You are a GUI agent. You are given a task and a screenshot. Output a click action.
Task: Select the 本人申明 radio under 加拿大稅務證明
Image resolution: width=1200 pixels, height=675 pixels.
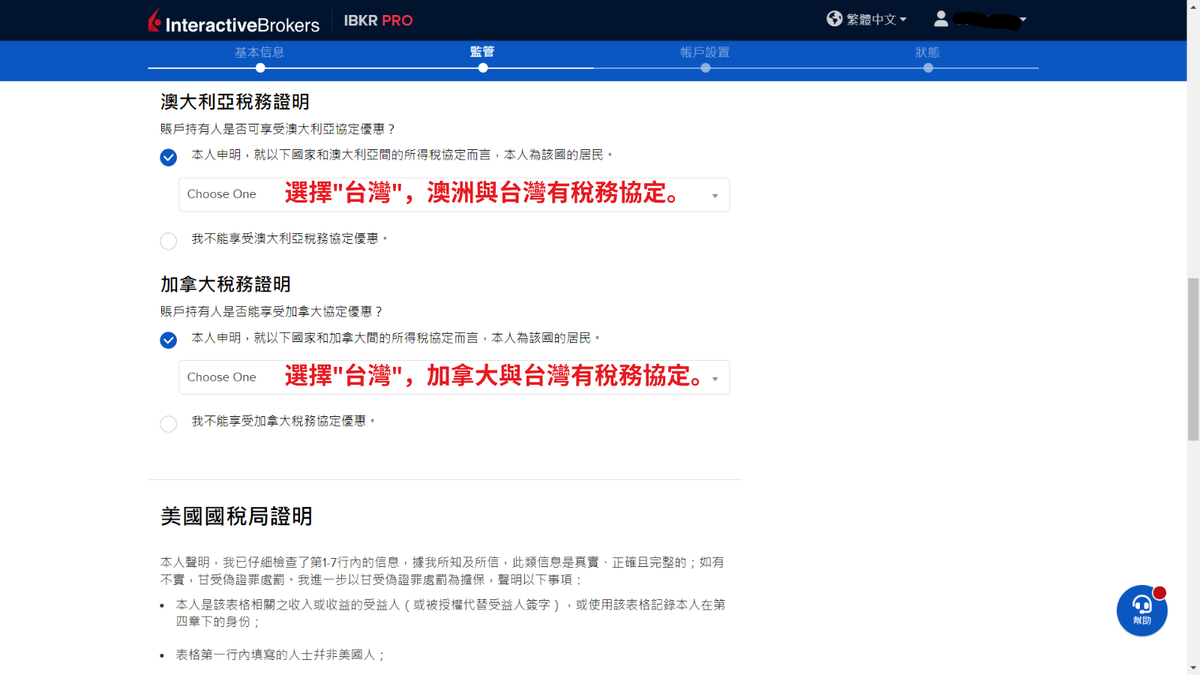pos(168,340)
